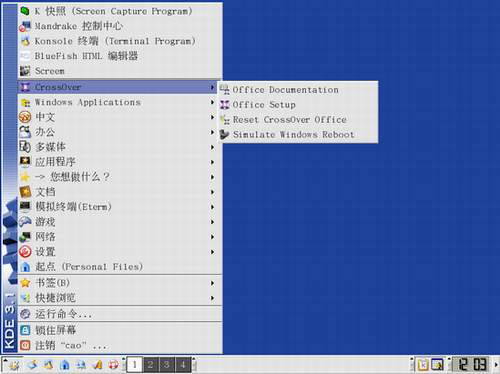Viewport: 500px width, 374px height.
Task: Click the Office Documentation submenu icon
Action: point(225,90)
